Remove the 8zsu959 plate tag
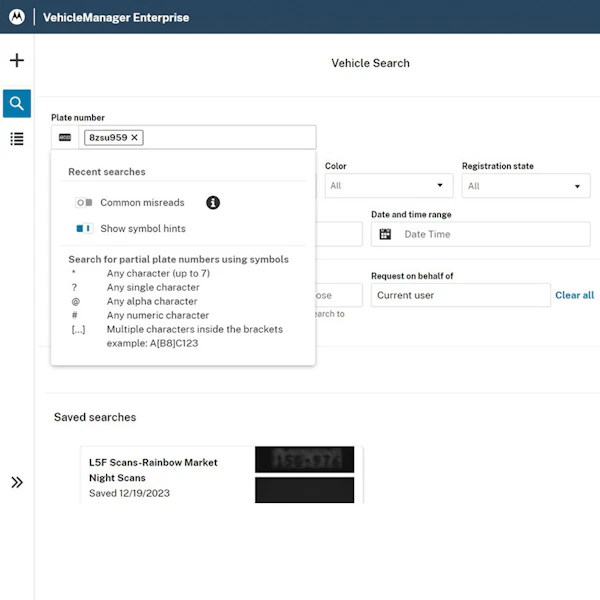The height and width of the screenshot is (600, 600). pos(134,137)
